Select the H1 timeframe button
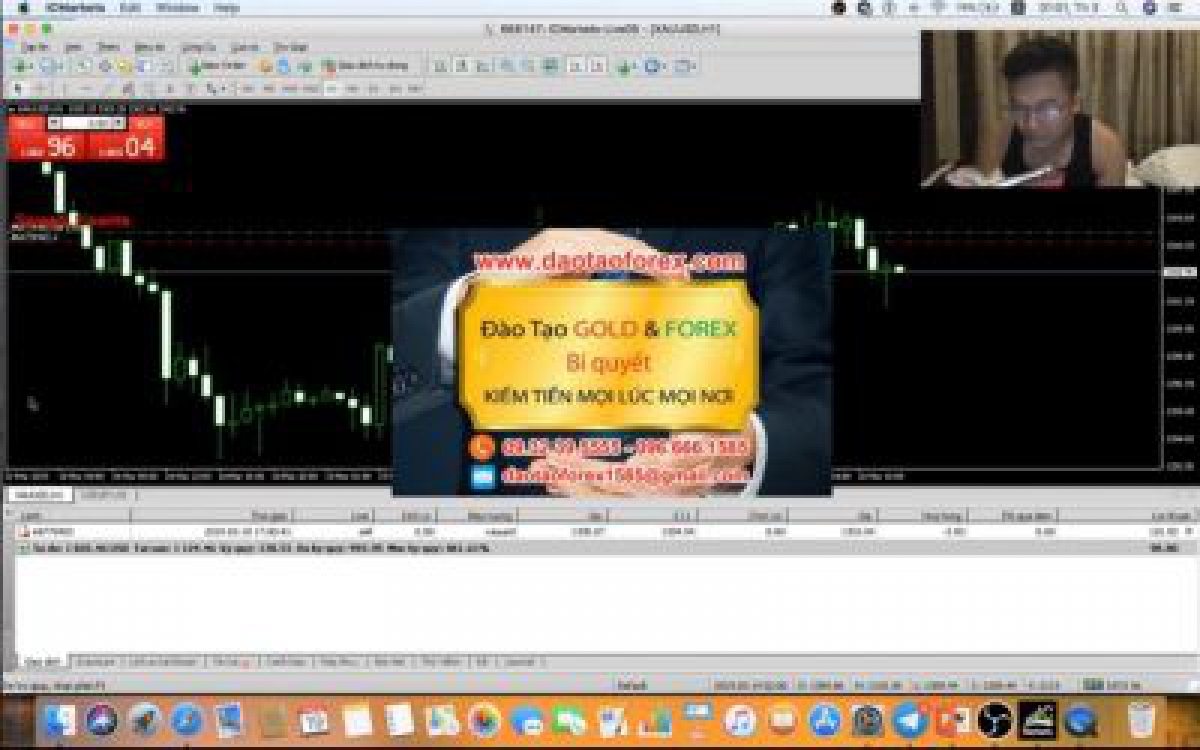This screenshot has width=1200, height=750. [332, 89]
